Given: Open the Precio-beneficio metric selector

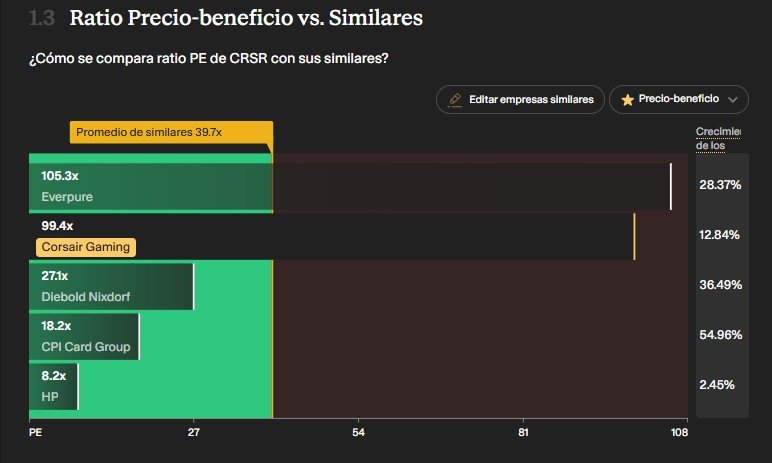Looking at the screenshot, I should click(x=679, y=99).
